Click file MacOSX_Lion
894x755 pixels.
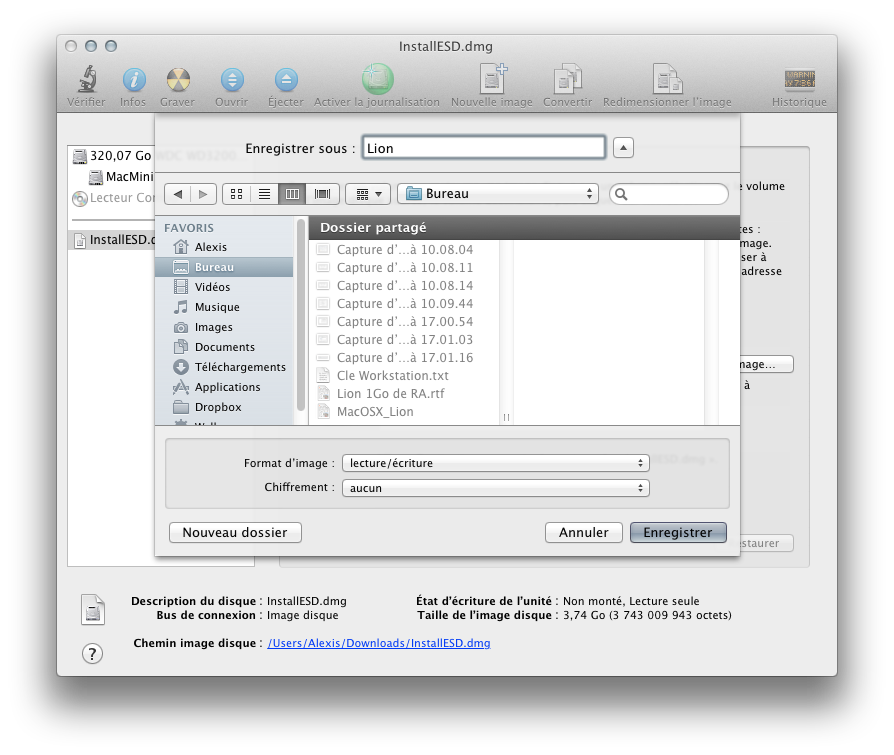point(404,412)
